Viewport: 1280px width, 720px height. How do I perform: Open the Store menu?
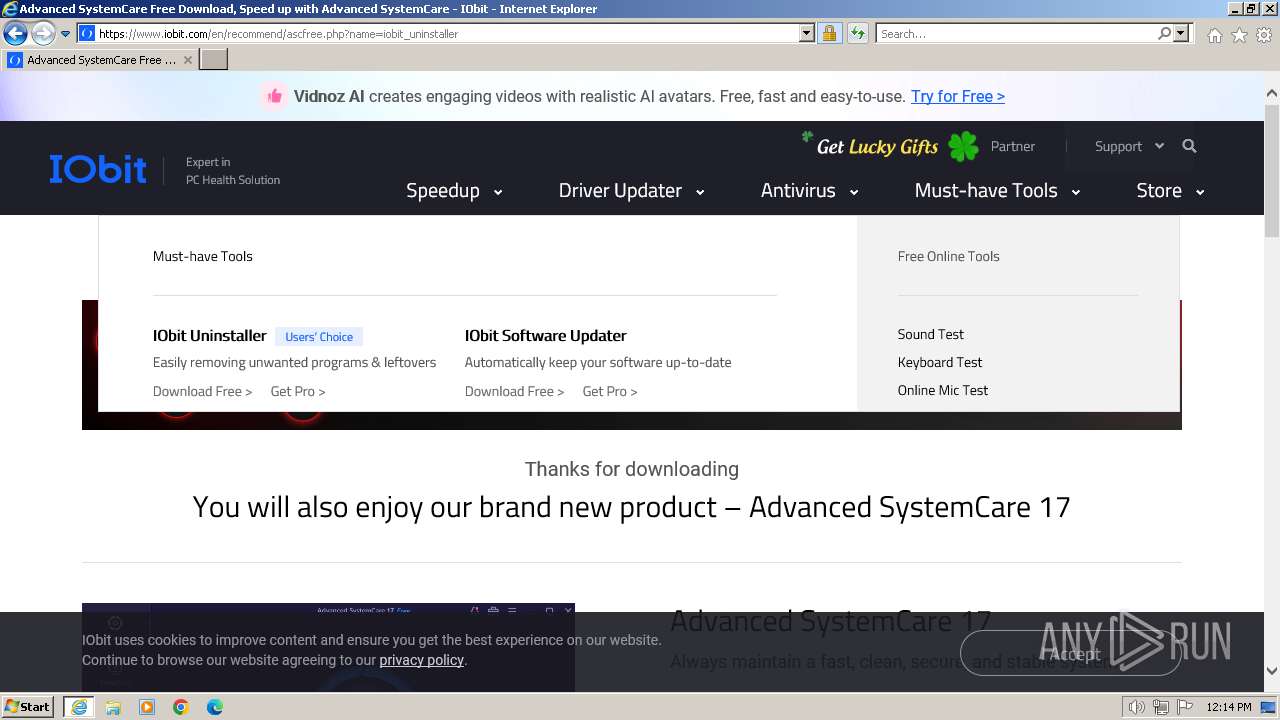pyautogui.click(x=1170, y=190)
